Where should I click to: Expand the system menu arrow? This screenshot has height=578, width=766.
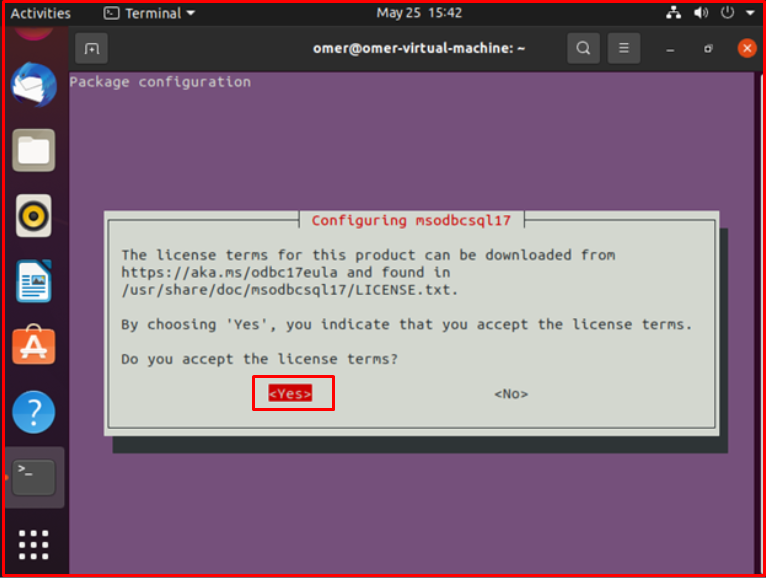tap(750, 13)
